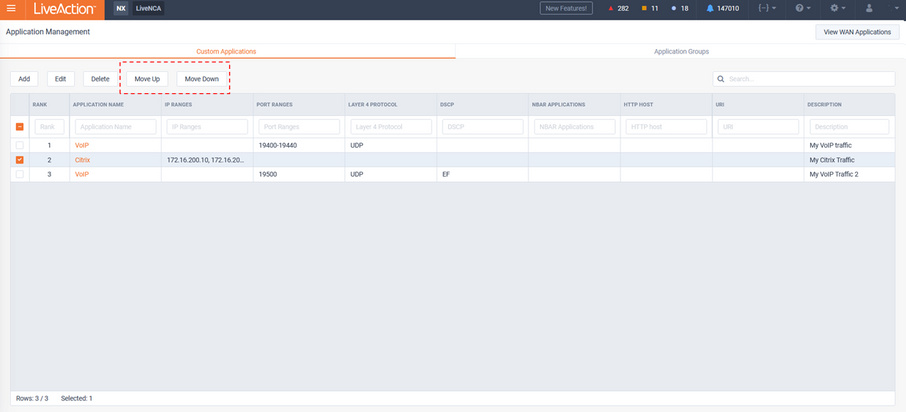Sort by DESCRIPTION column header
Image resolution: width=906 pixels, height=412 pixels.
824,105
